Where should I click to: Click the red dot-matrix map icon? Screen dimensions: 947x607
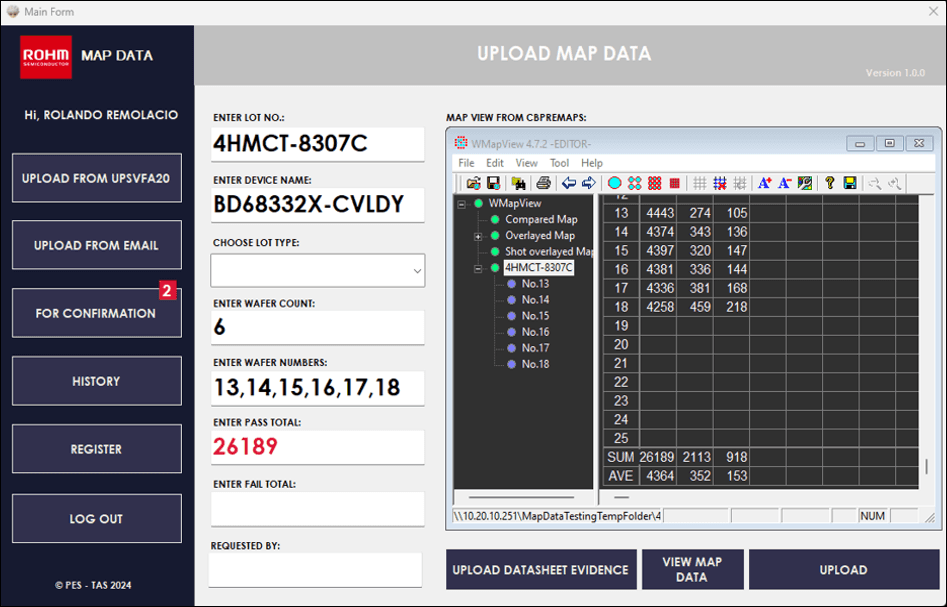tap(654, 184)
